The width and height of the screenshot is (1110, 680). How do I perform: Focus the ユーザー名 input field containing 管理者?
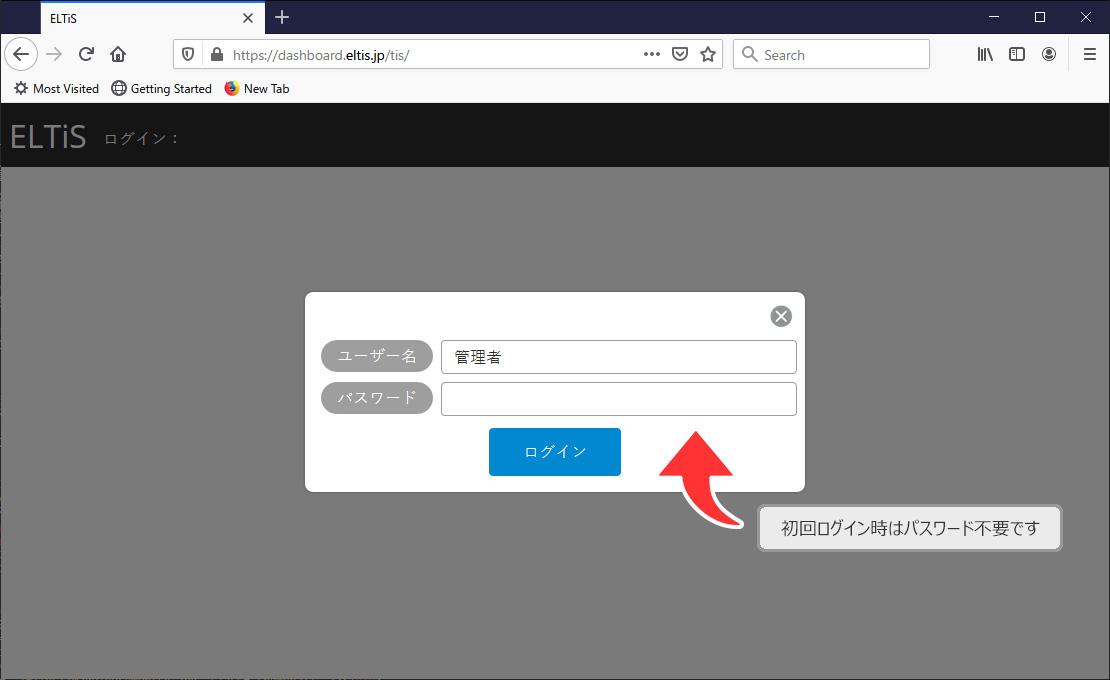coord(619,357)
